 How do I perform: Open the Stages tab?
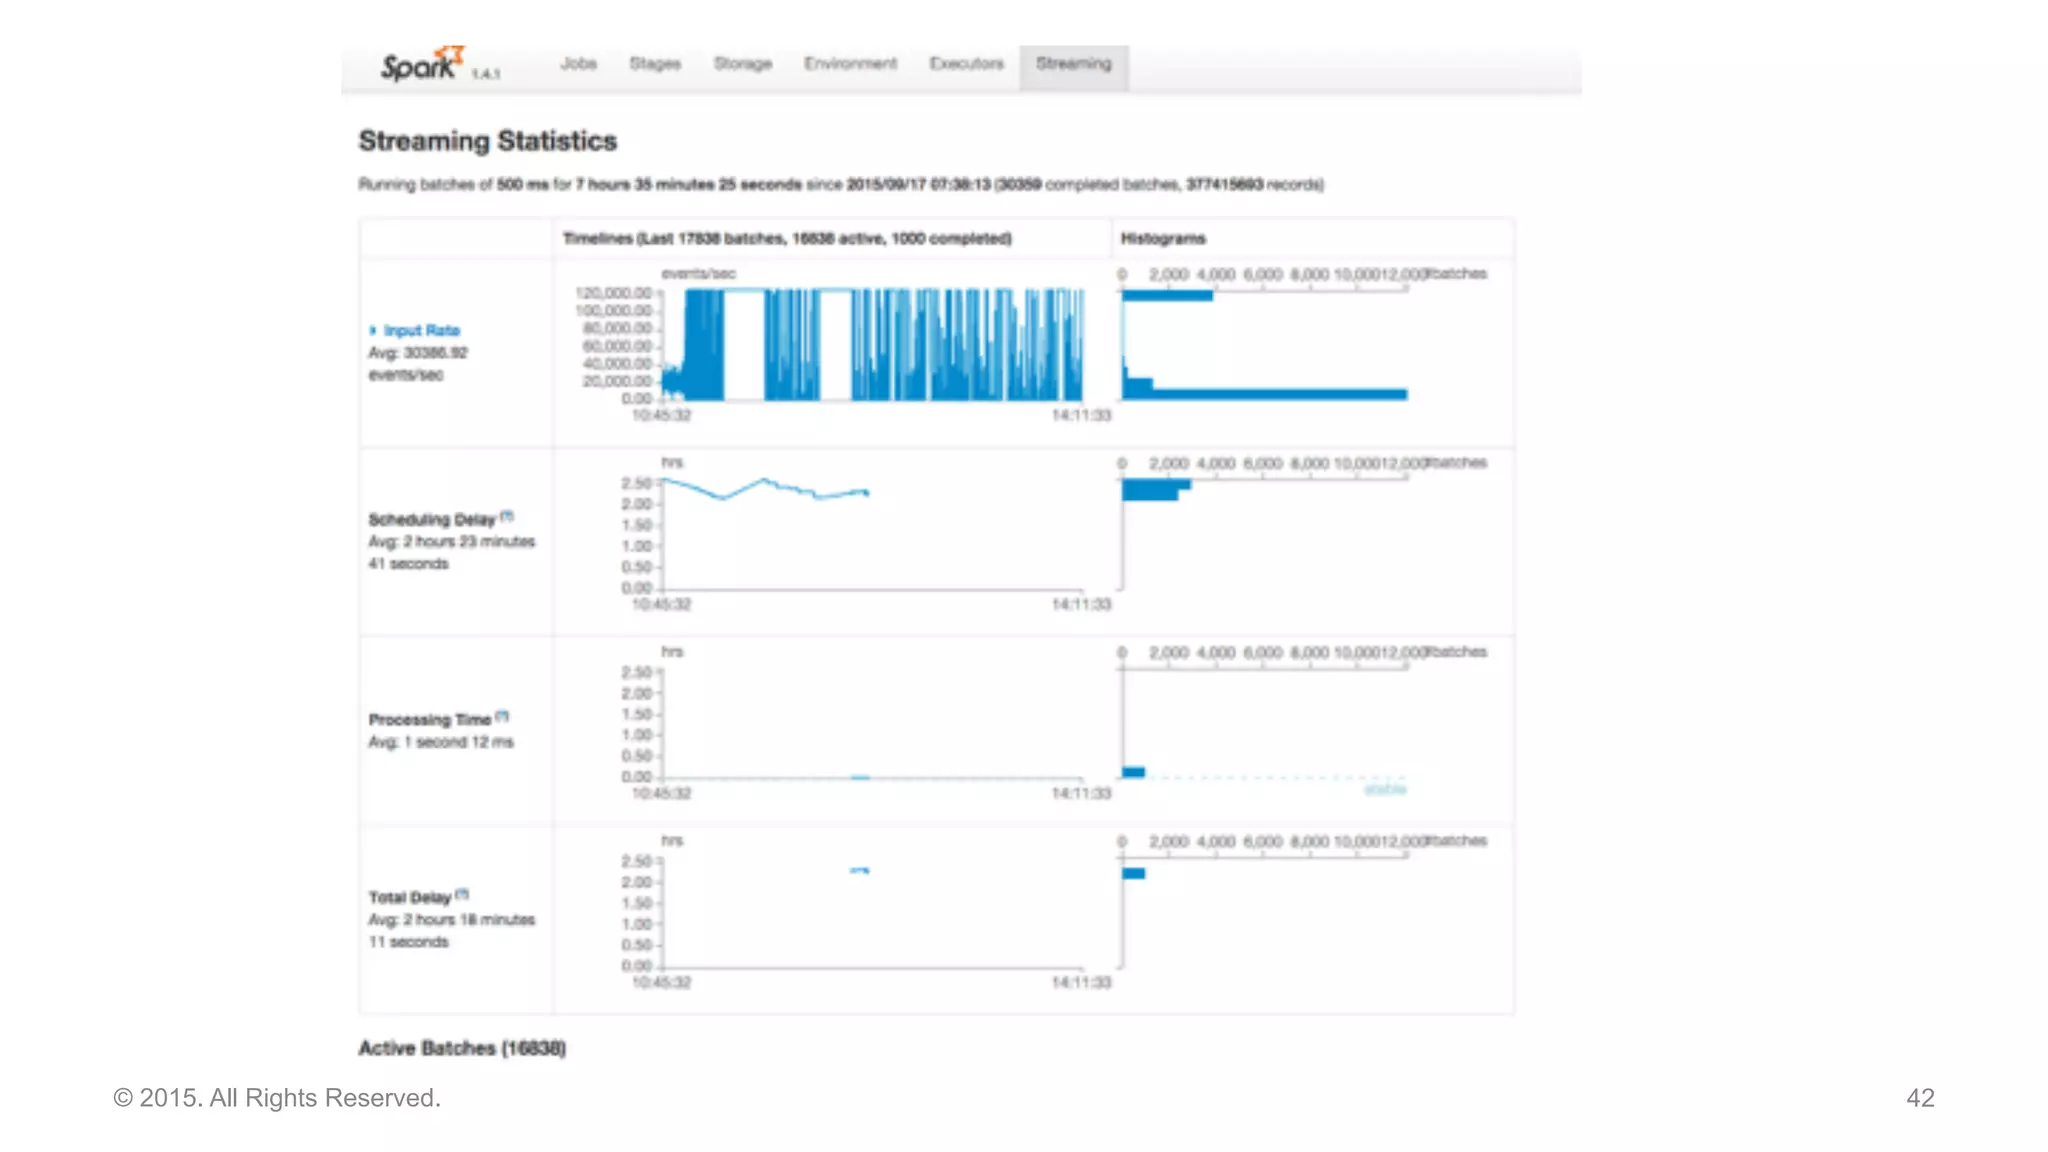point(654,64)
